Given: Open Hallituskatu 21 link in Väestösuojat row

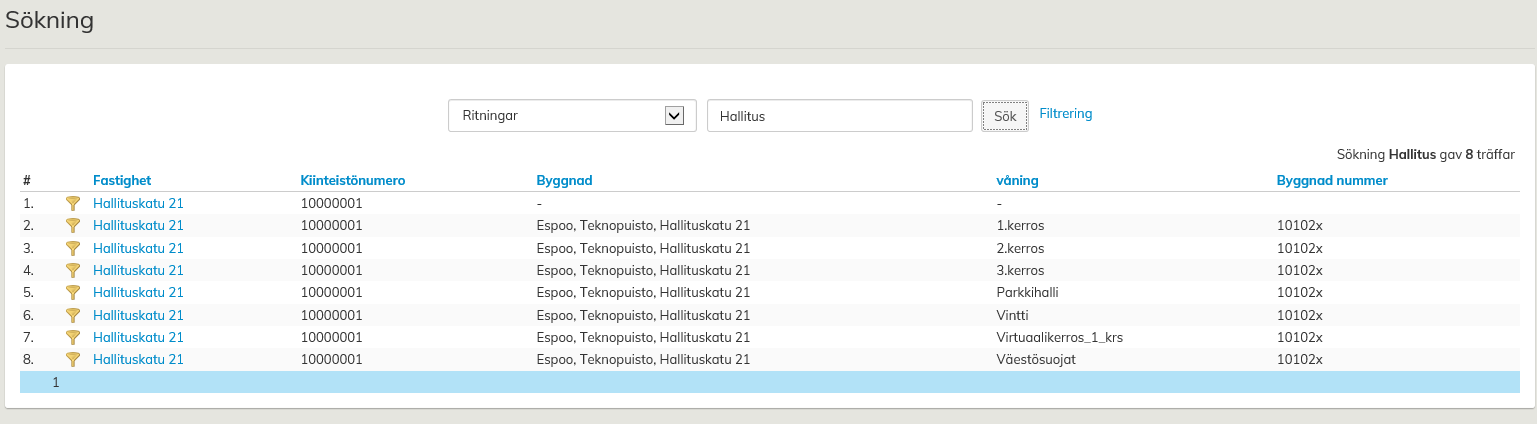Looking at the screenshot, I should [x=138, y=360].
